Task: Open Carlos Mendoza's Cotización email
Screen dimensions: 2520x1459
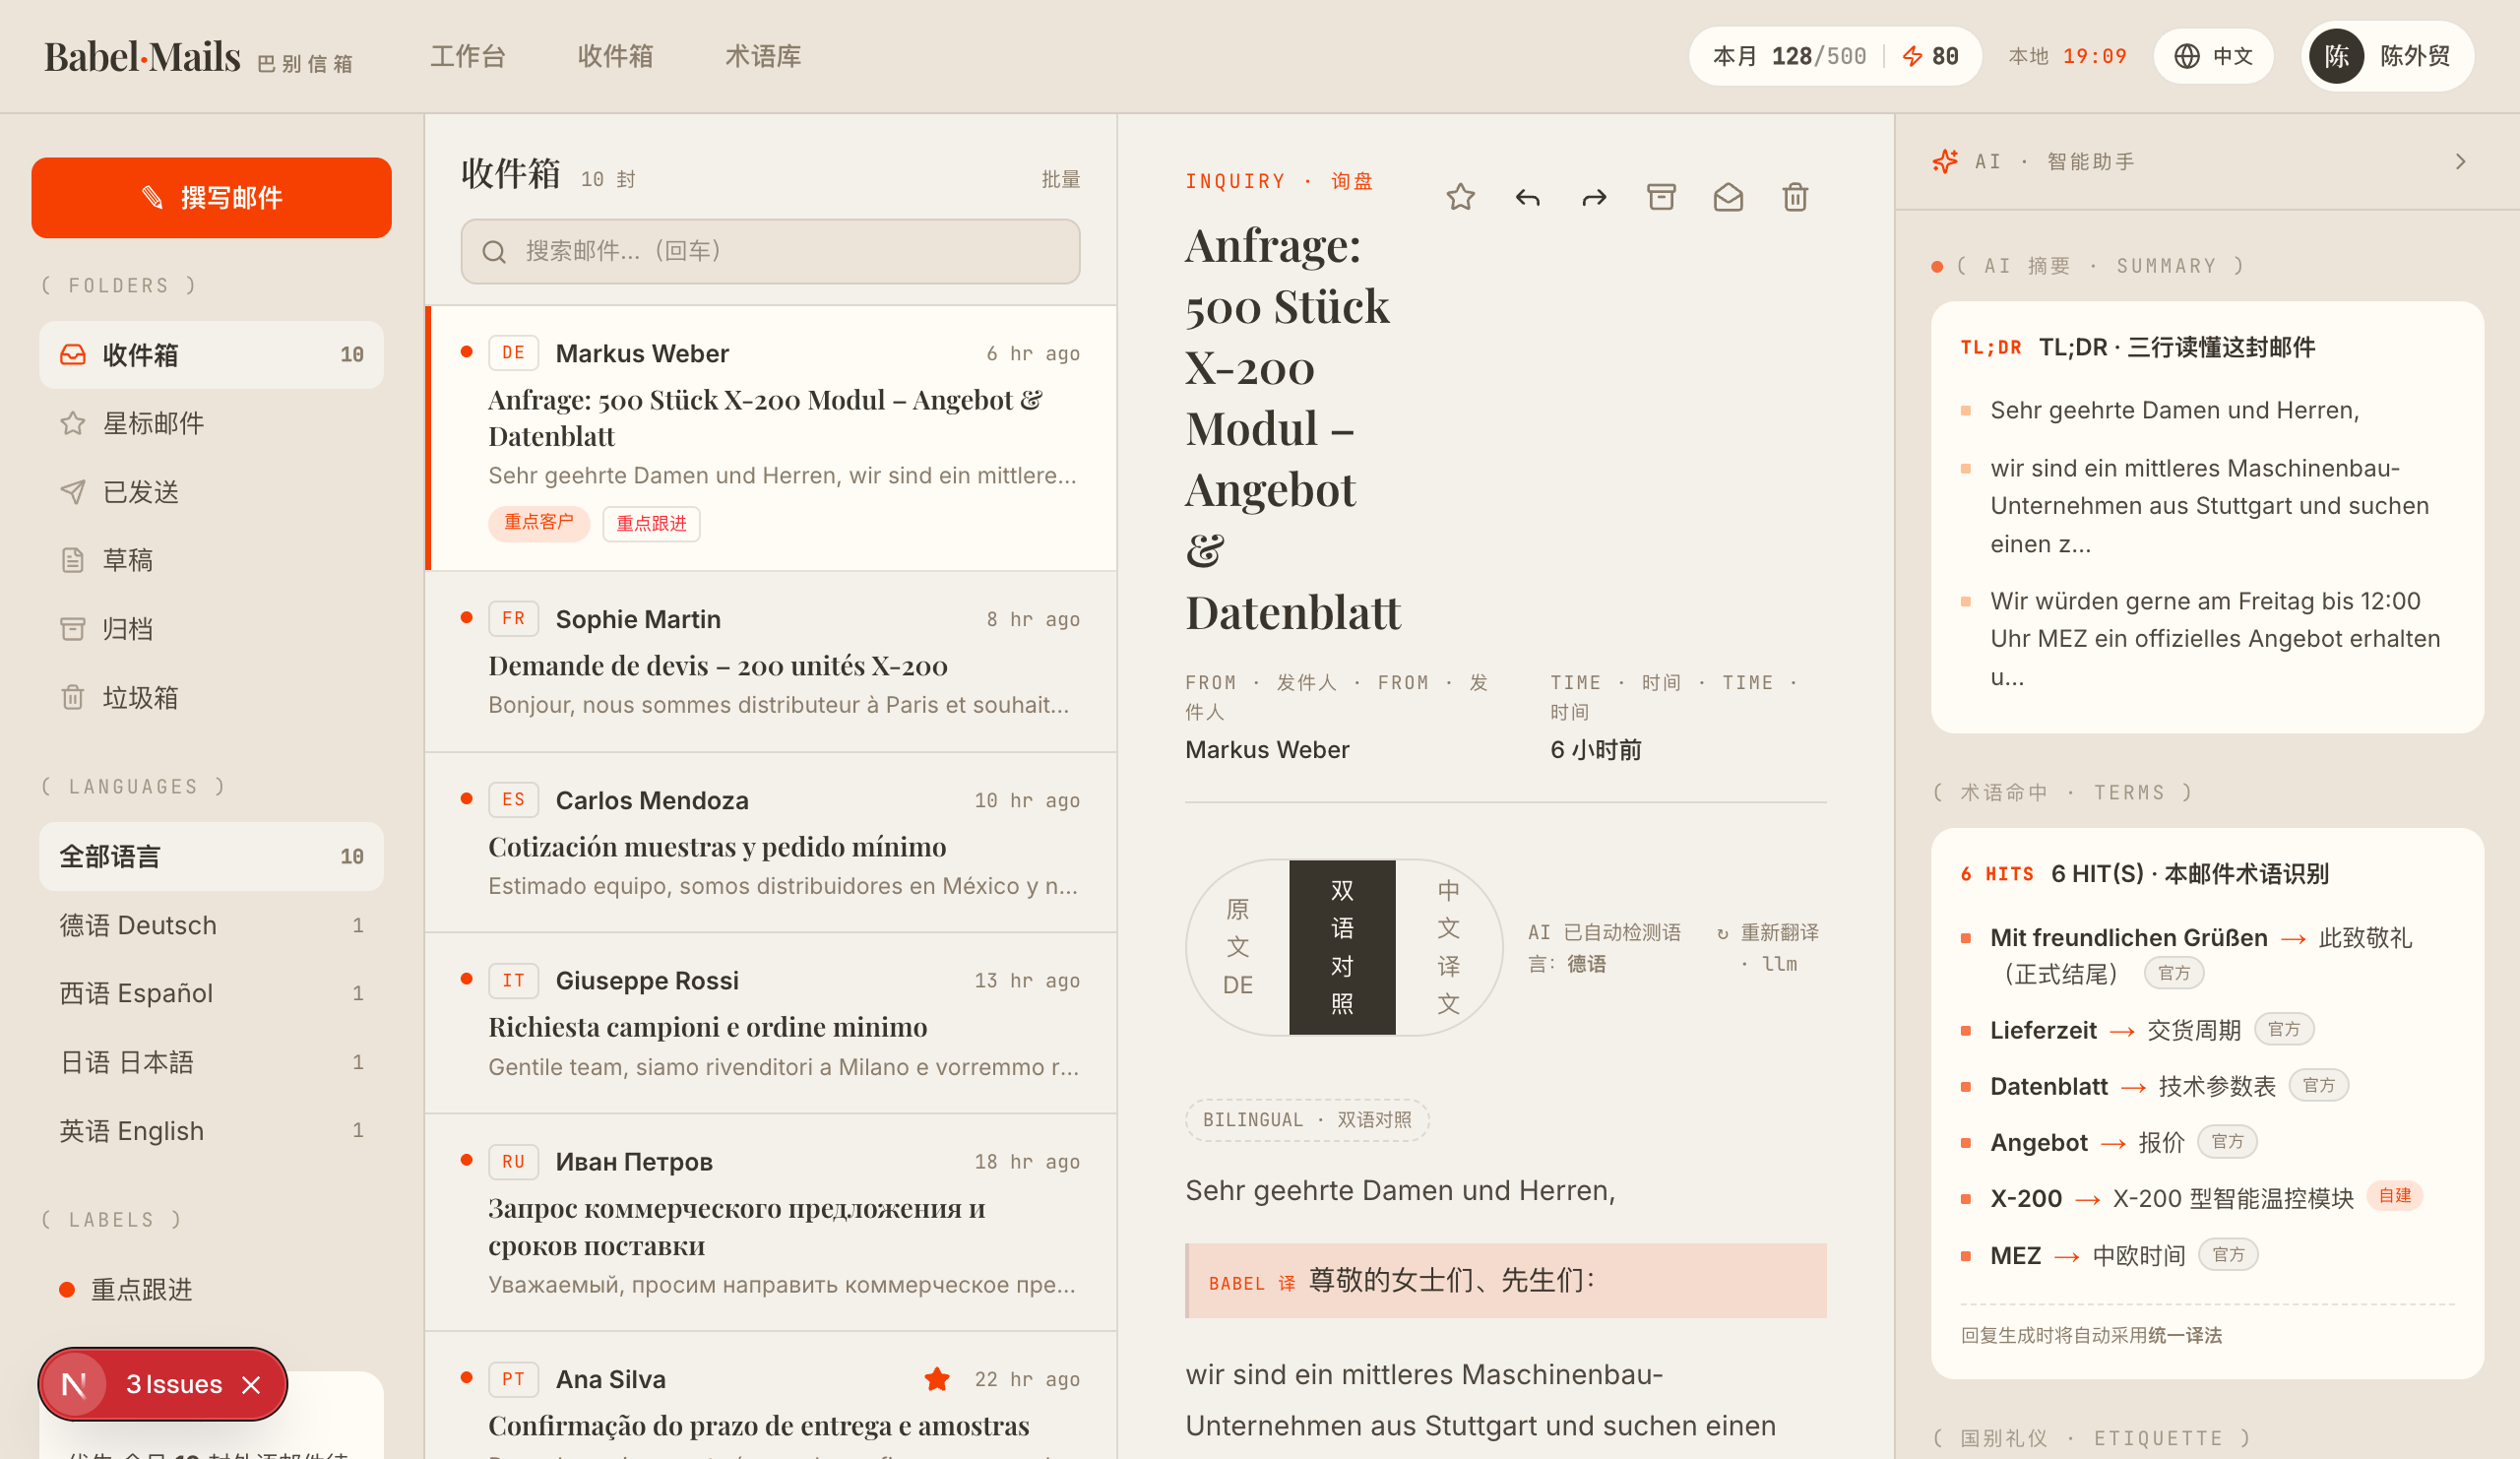Action: (x=770, y=842)
